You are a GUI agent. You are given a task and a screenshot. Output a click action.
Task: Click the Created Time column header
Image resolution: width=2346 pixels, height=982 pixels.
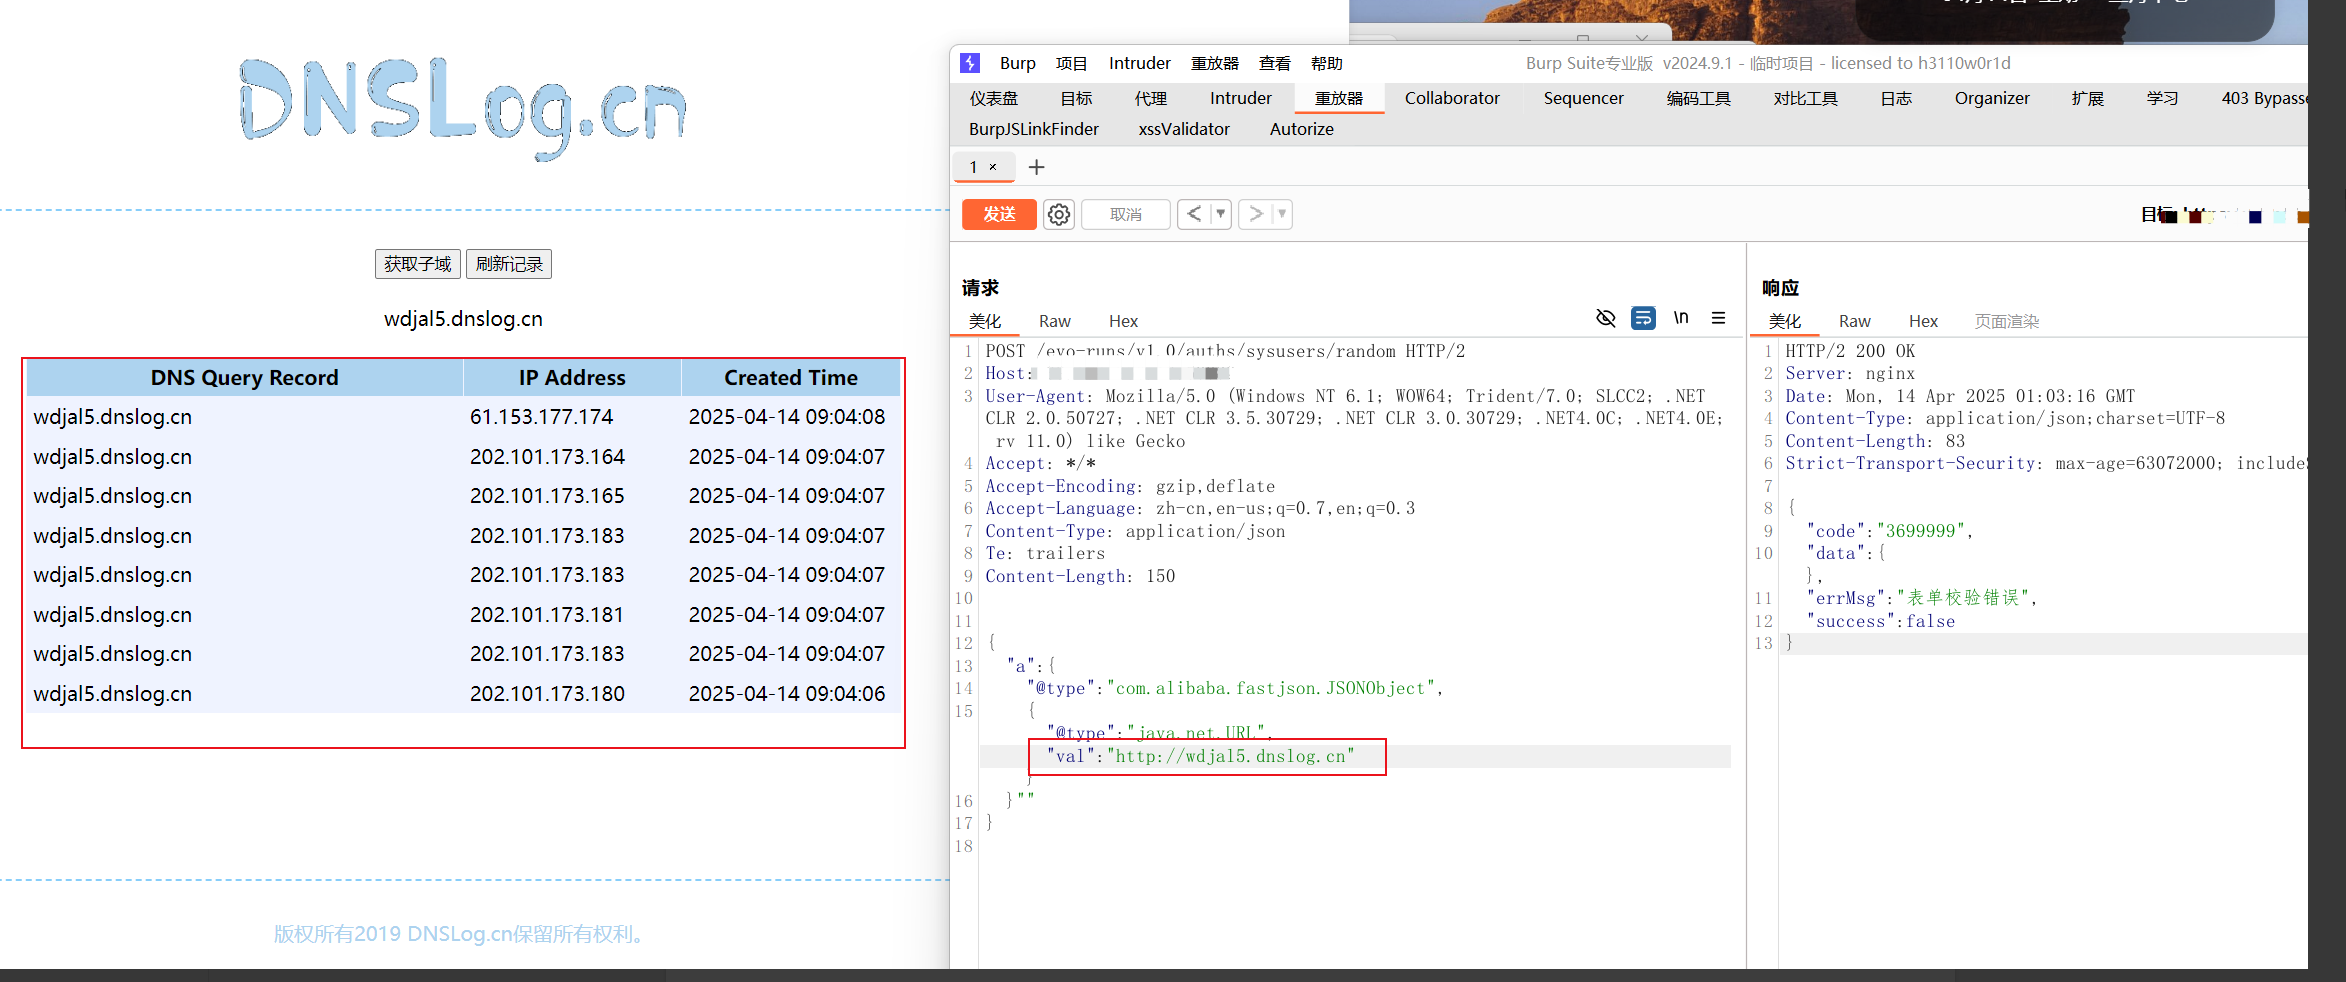791,378
